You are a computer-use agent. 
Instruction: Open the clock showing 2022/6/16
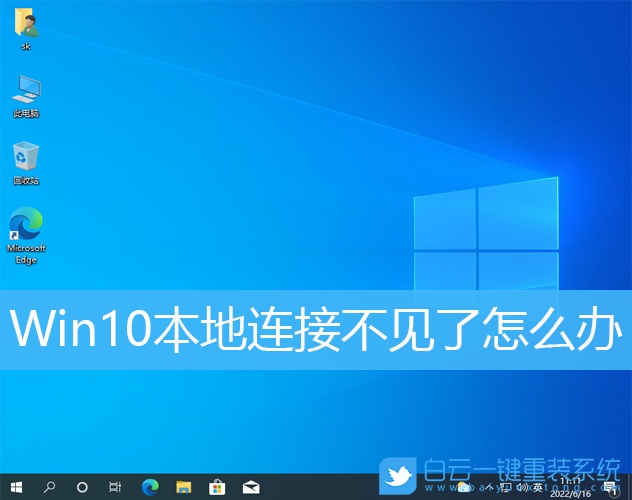[x=570, y=488]
